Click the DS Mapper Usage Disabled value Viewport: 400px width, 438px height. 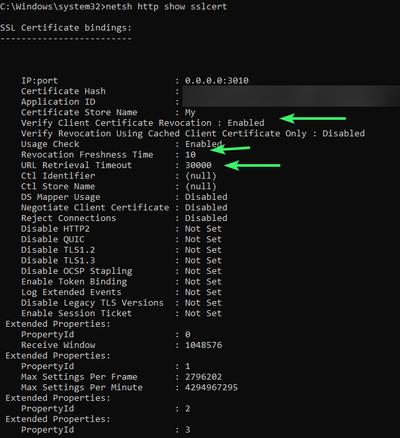coord(206,197)
